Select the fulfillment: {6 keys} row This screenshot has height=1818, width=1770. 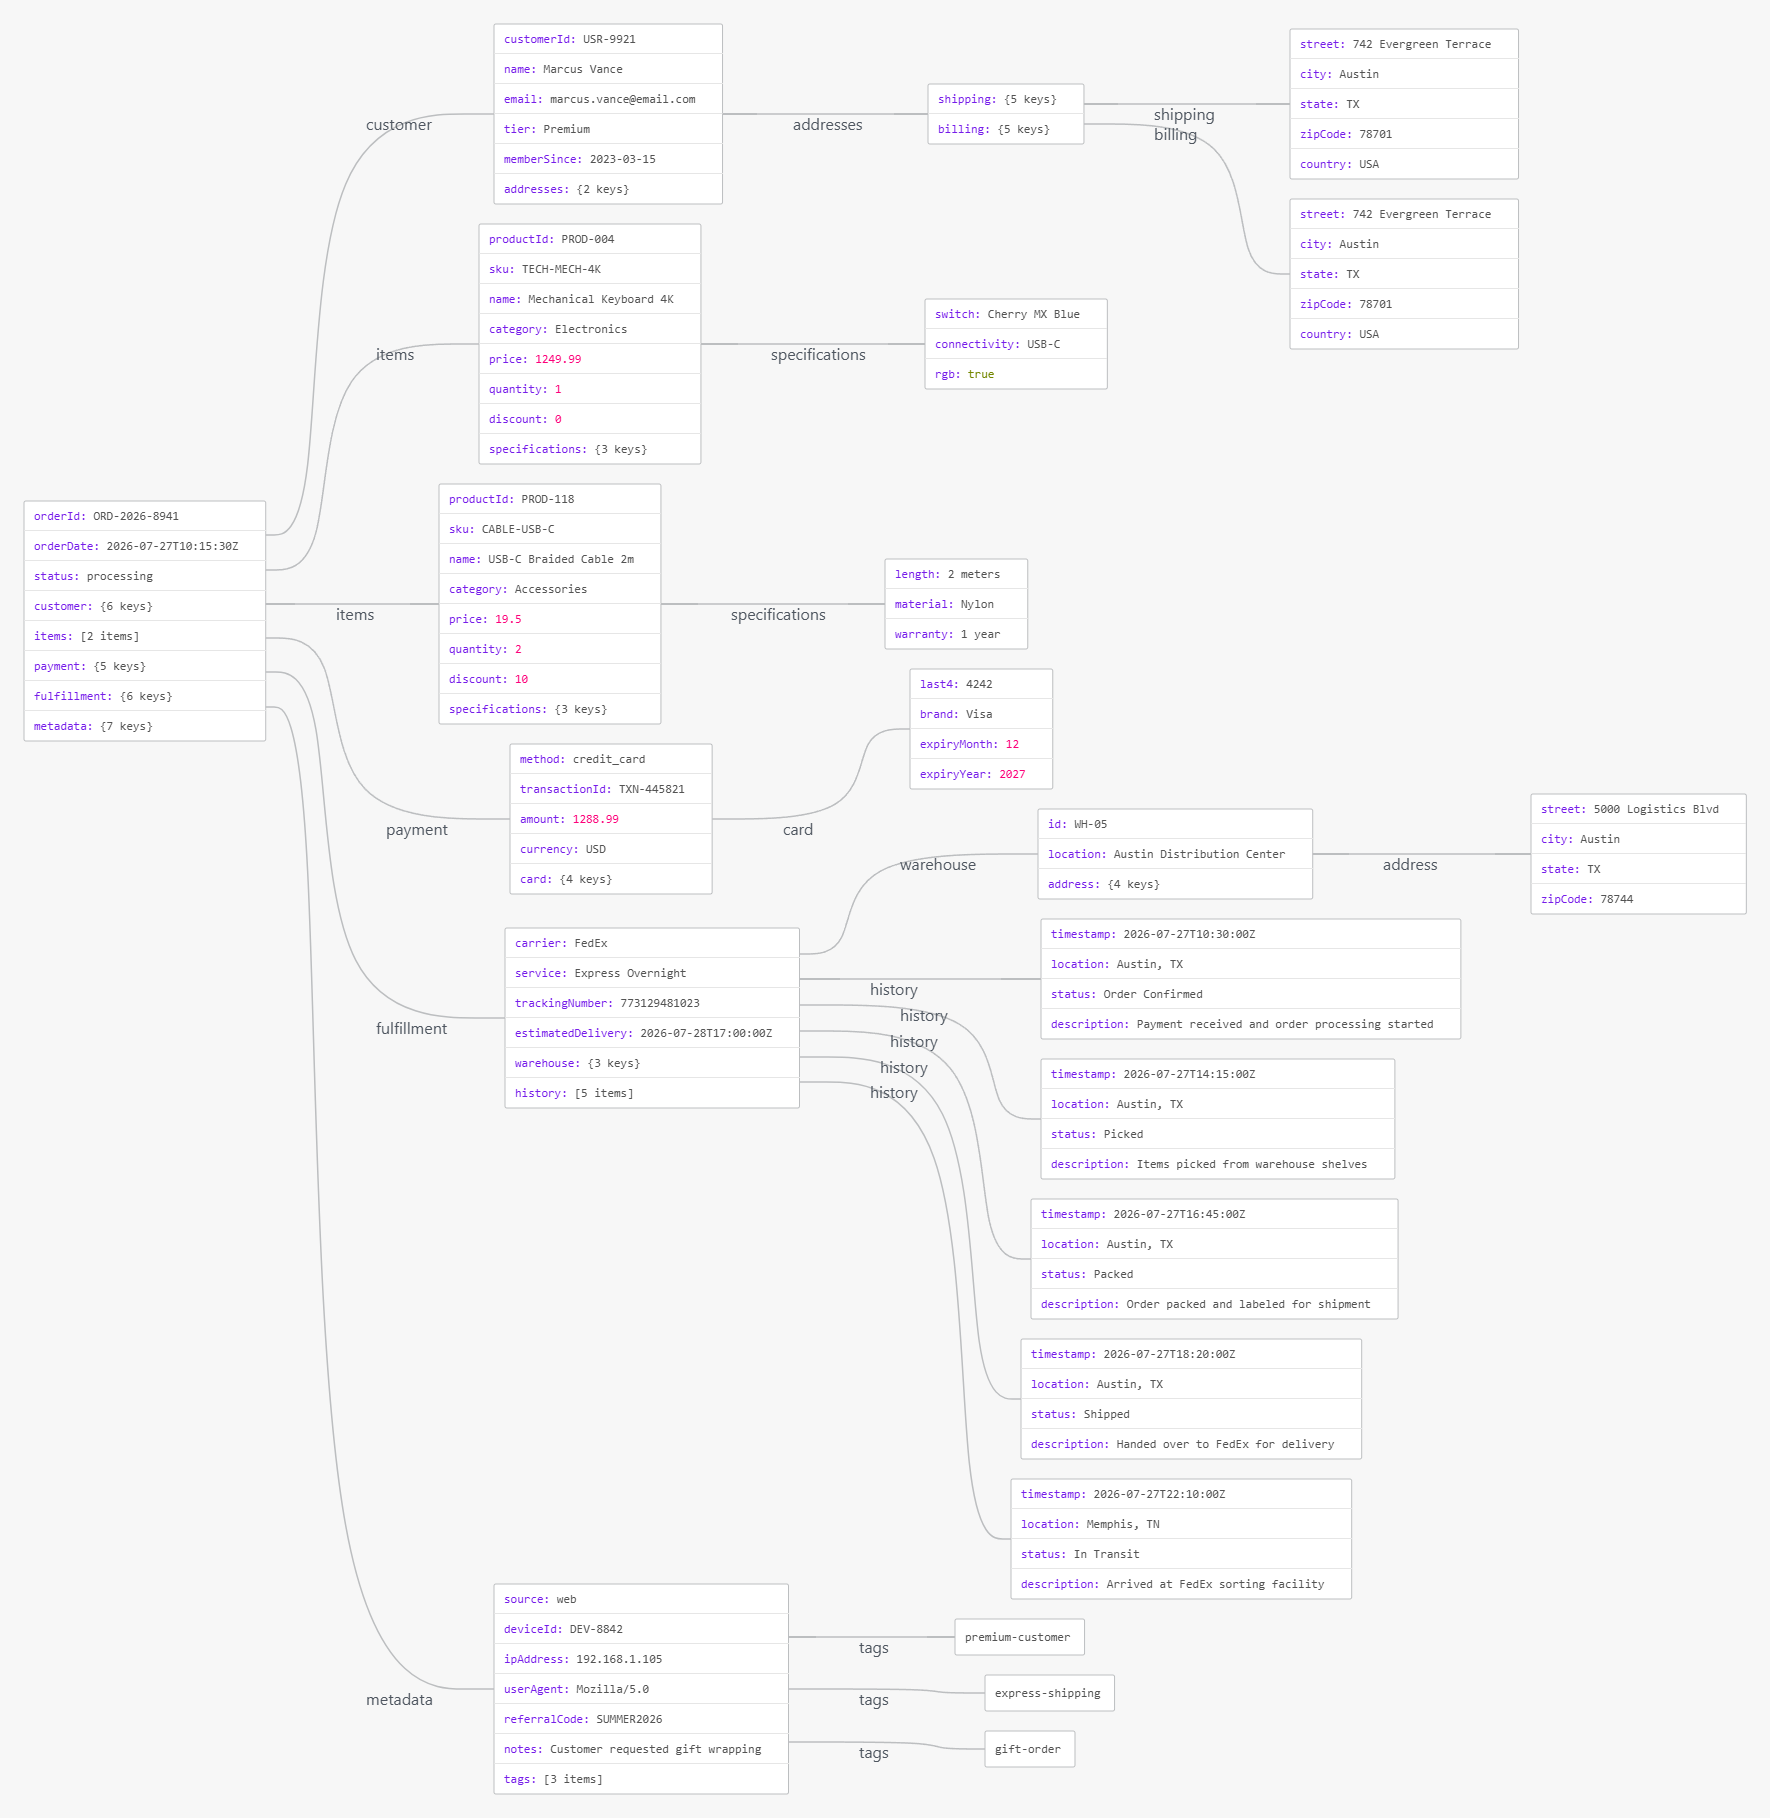tap(145, 696)
